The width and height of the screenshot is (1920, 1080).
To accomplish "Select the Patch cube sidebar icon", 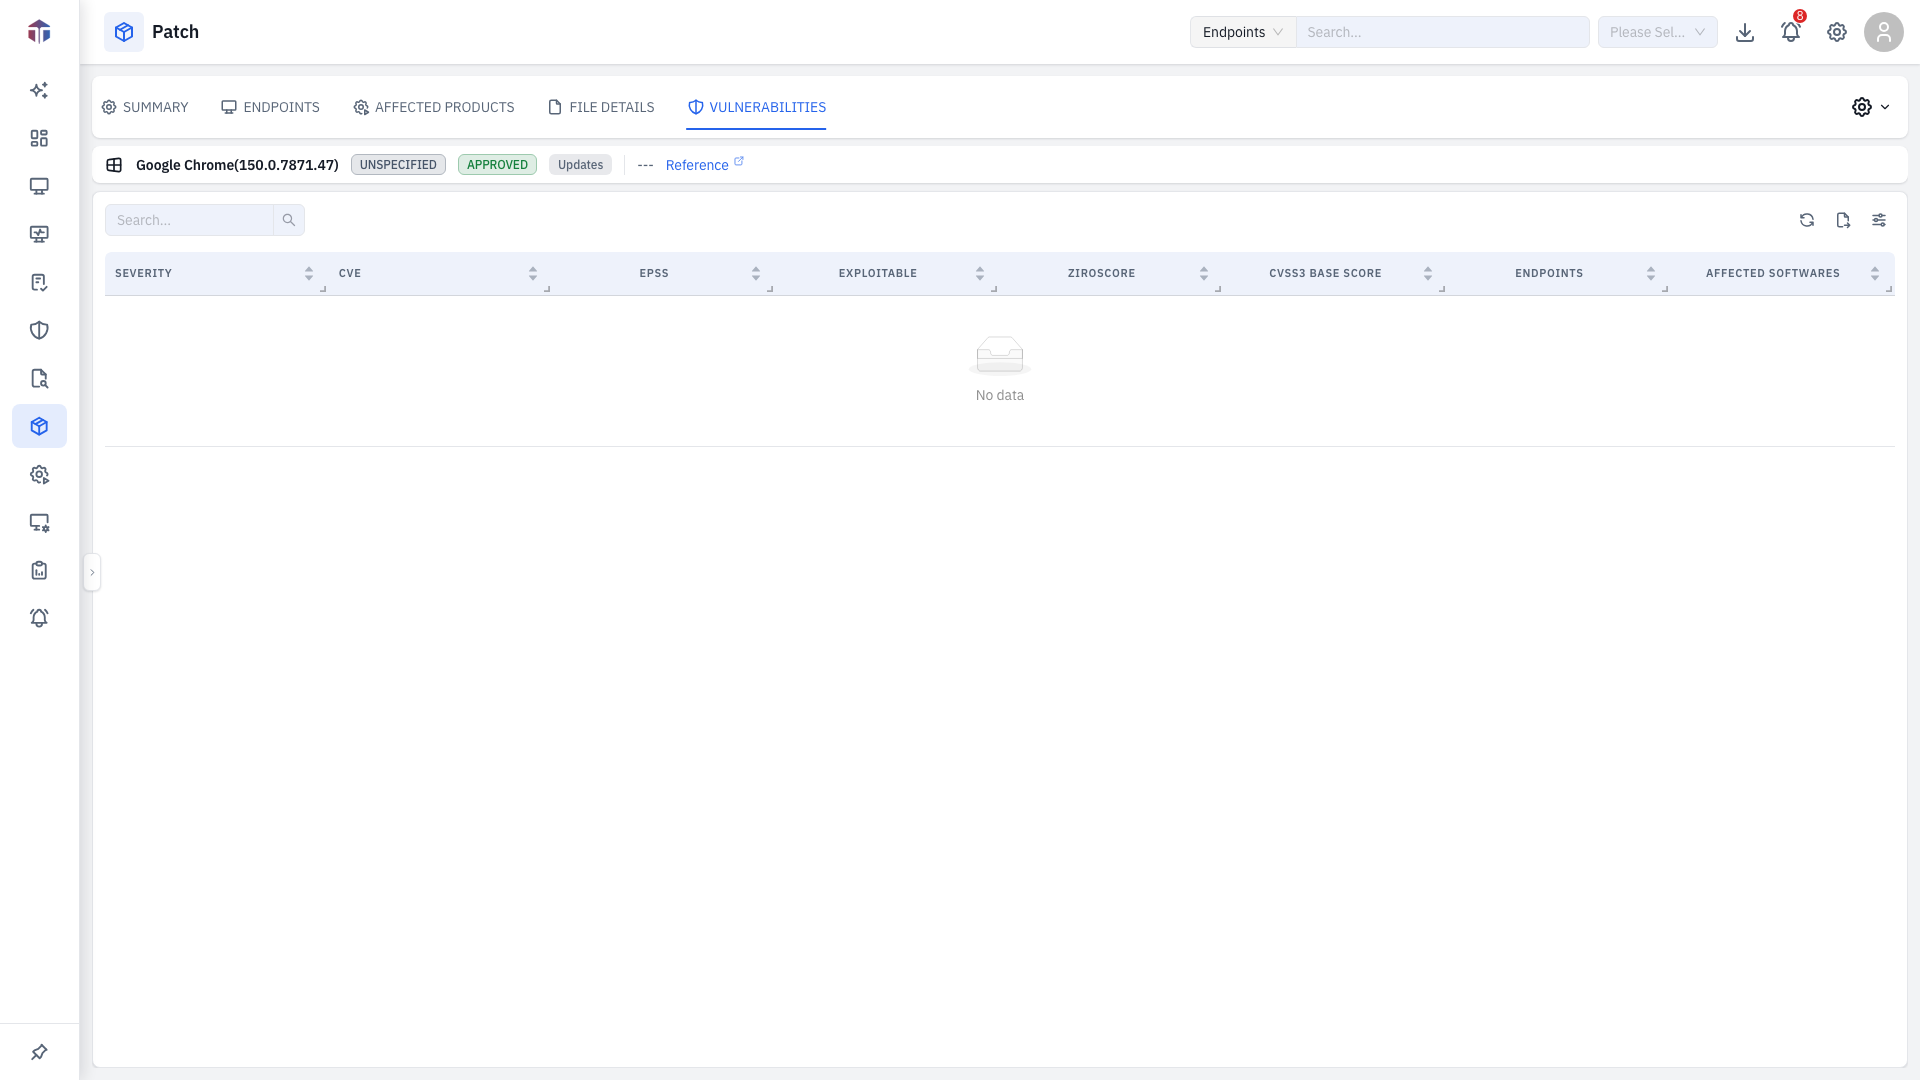I will 39,426.
